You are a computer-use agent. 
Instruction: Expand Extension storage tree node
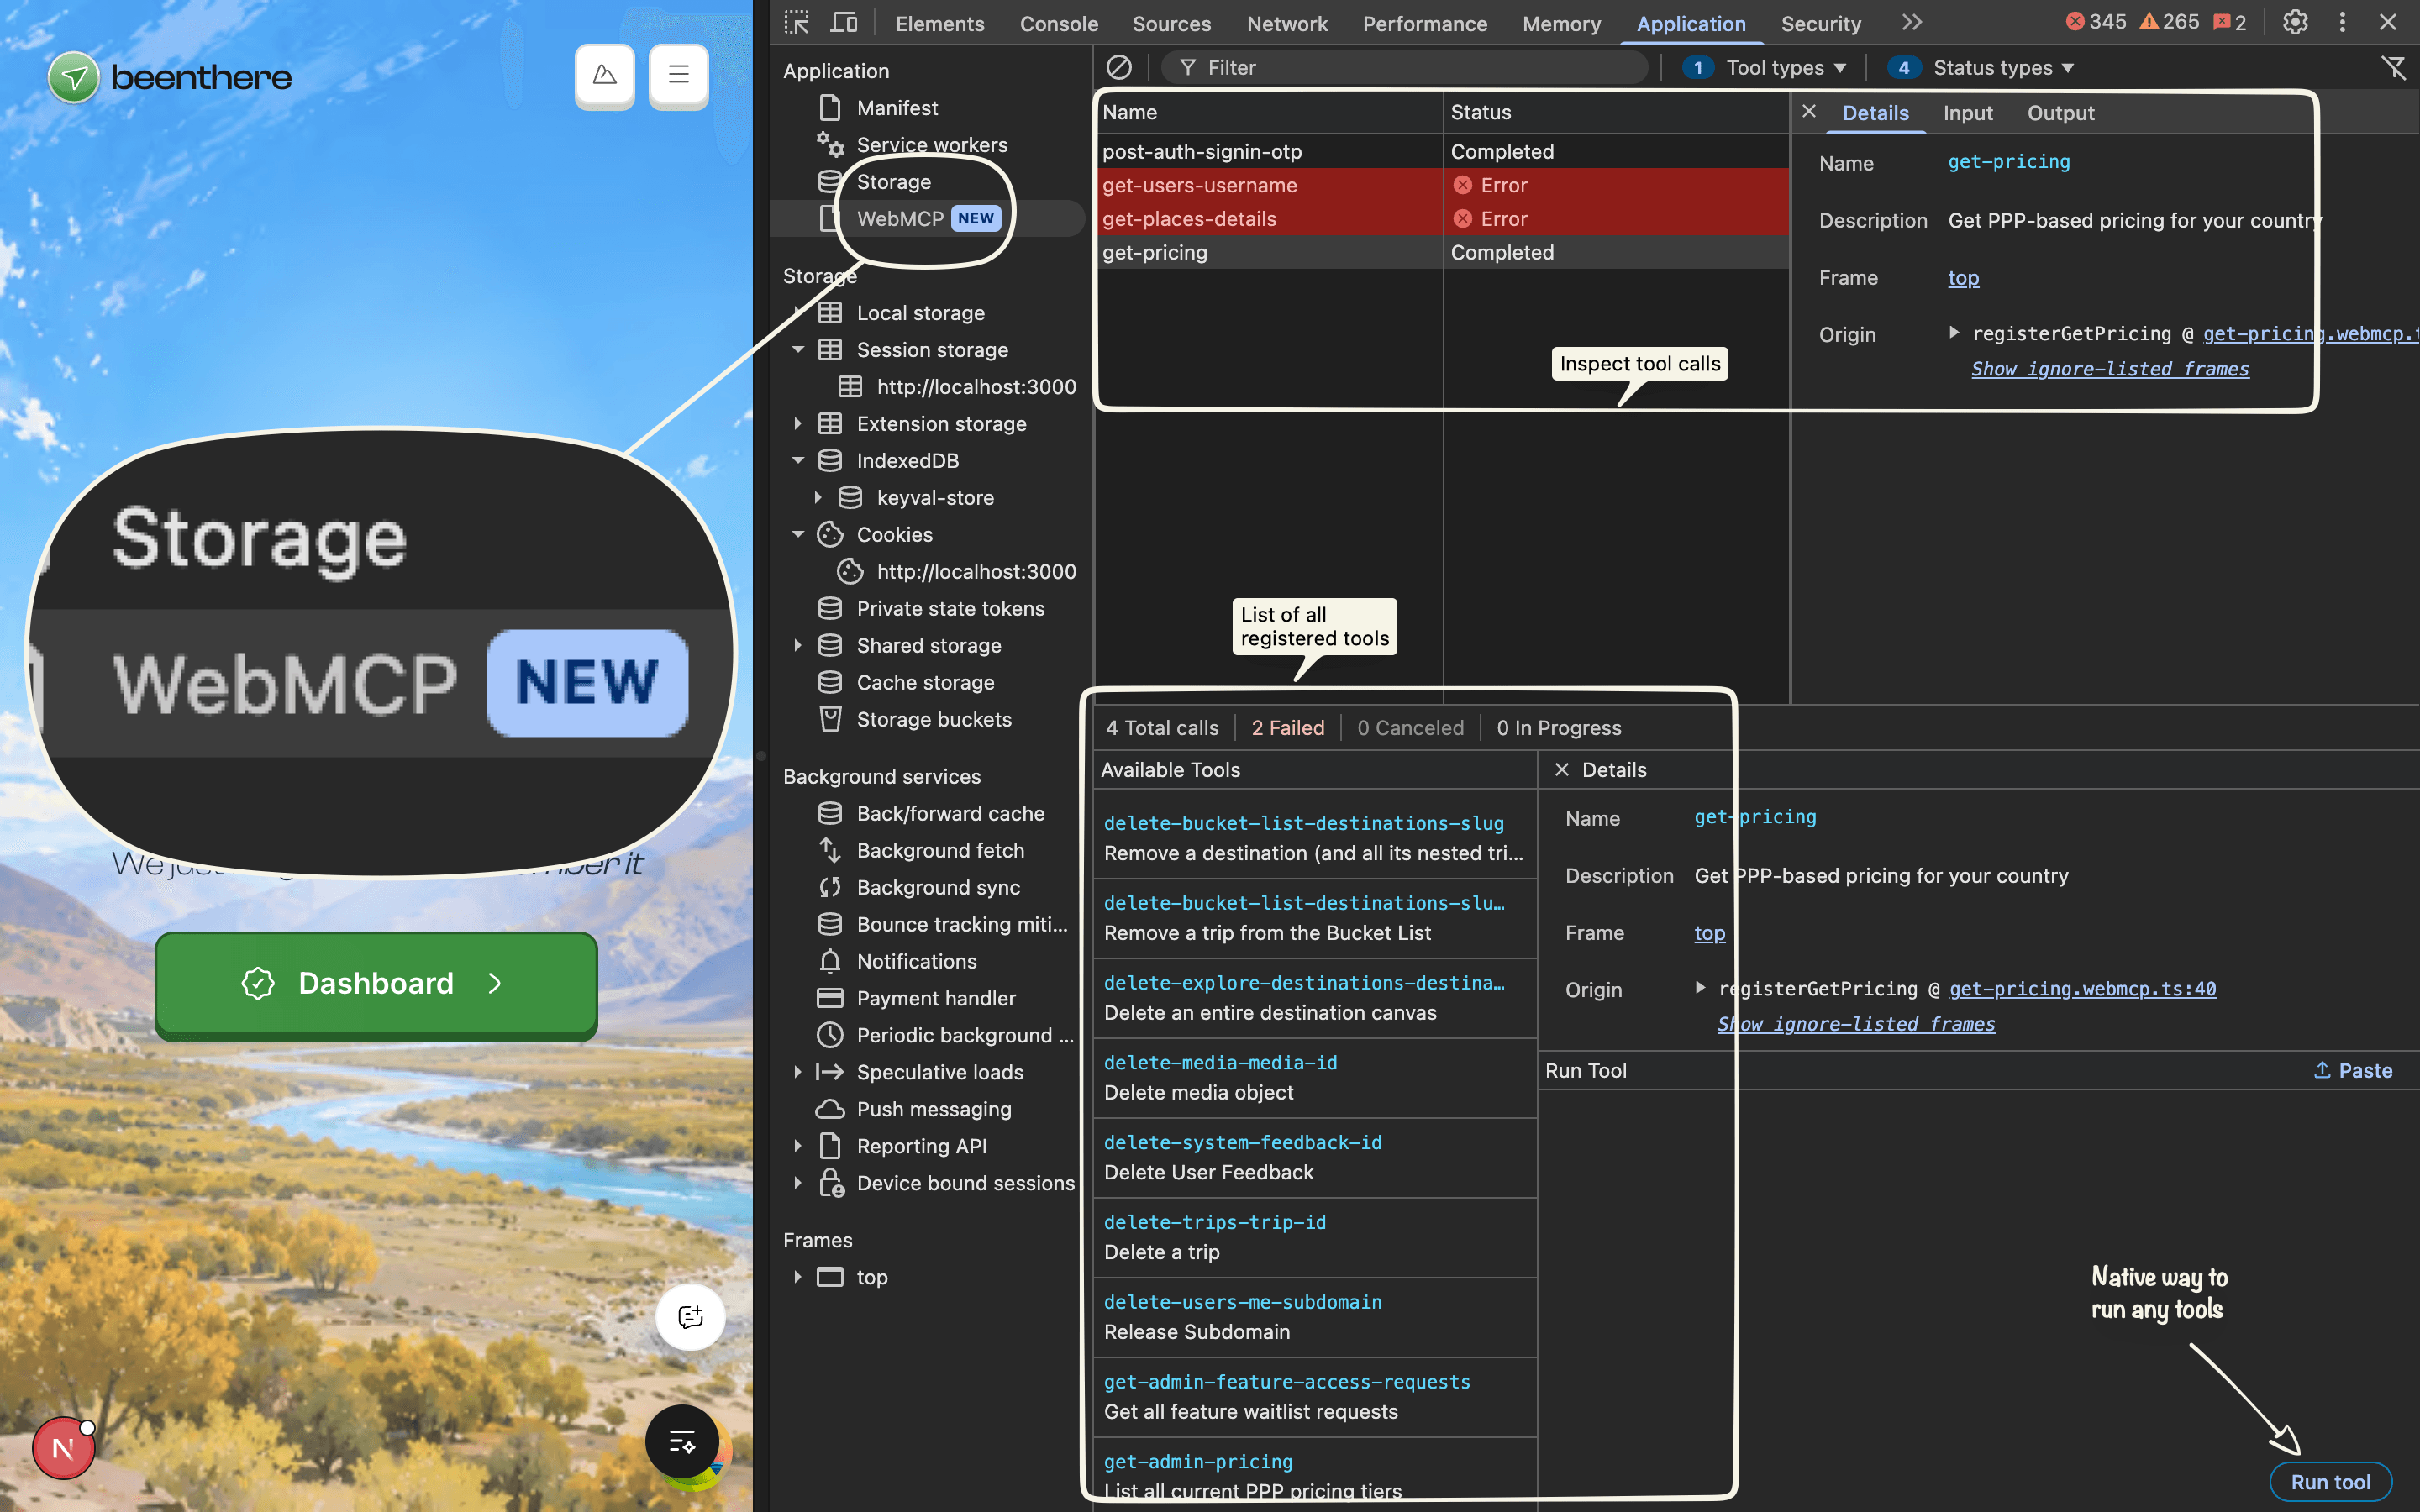[798, 423]
